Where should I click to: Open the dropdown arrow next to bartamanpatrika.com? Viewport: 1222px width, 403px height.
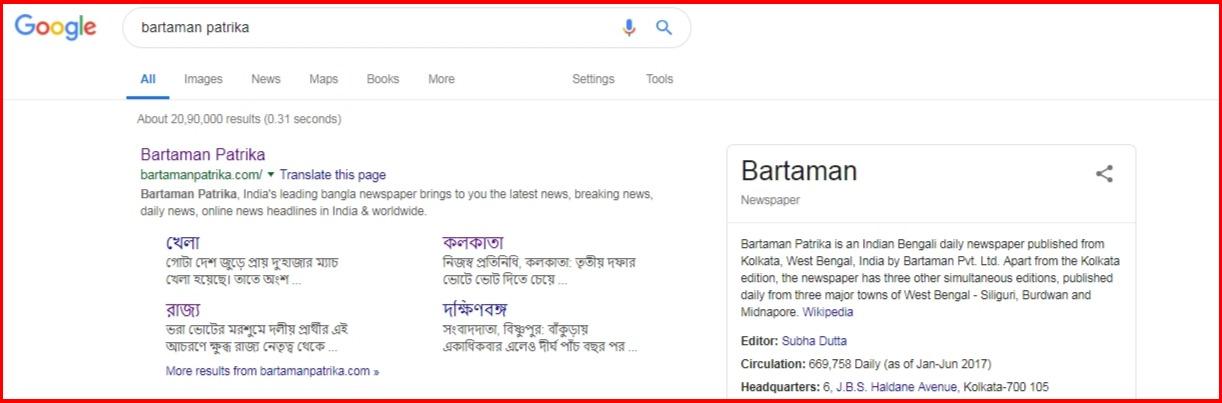[271, 174]
